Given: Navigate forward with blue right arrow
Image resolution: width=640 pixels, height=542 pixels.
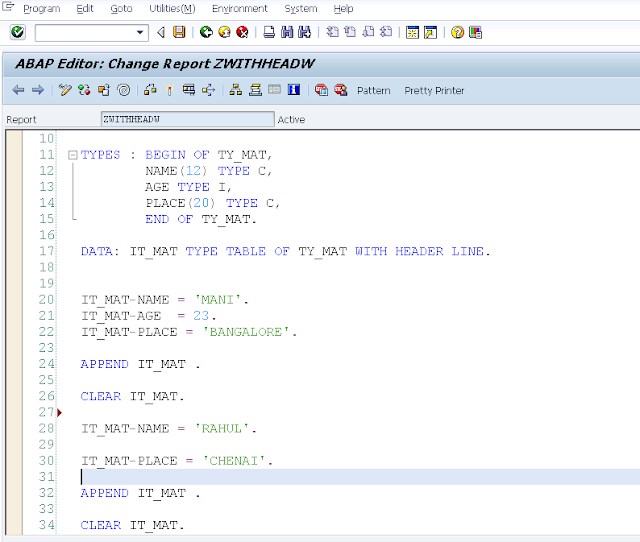Looking at the screenshot, I should pyautogui.click(x=38, y=90).
